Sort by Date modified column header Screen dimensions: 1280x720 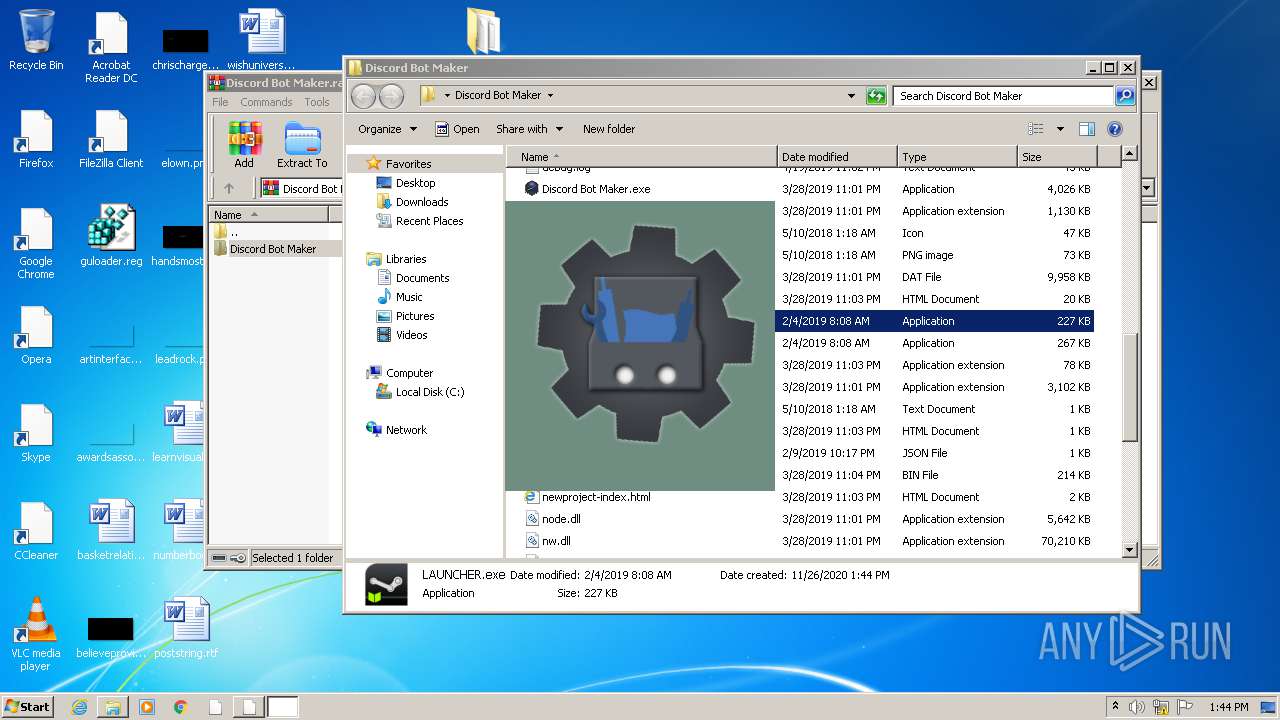pos(837,157)
